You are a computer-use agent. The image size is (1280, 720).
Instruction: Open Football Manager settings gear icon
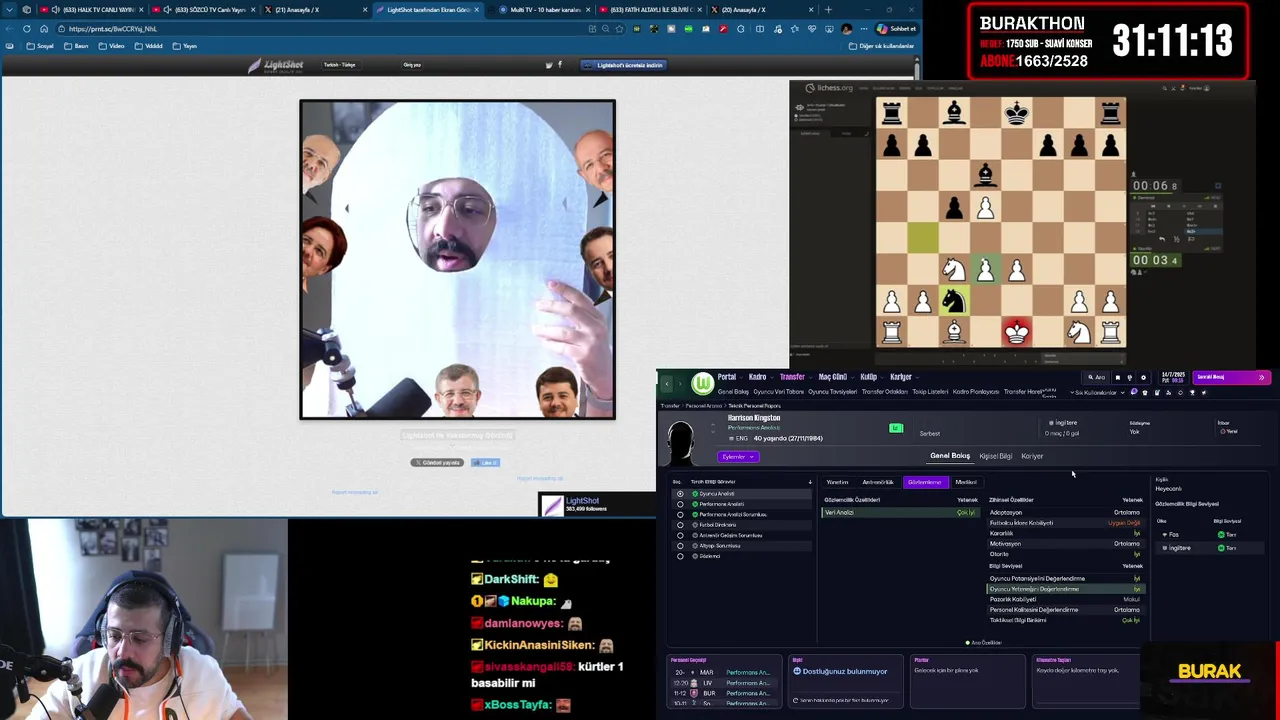1144,377
